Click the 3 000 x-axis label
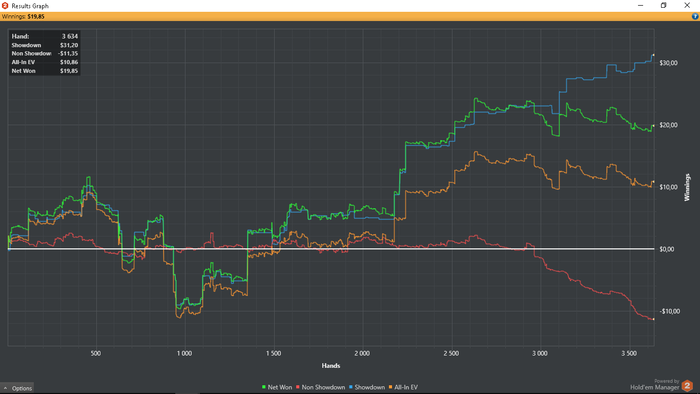This screenshot has height=394, width=700. 540,353
